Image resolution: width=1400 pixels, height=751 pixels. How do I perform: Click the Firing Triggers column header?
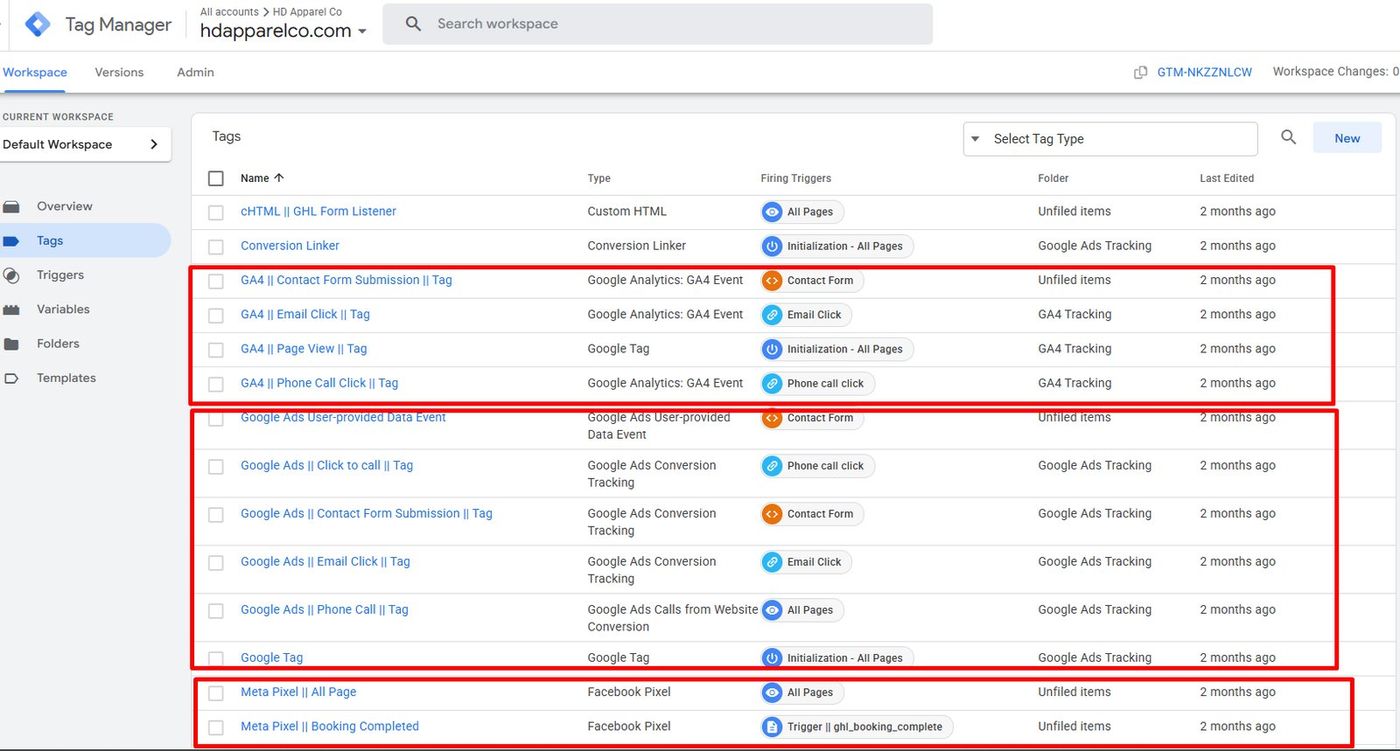pos(796,178)
